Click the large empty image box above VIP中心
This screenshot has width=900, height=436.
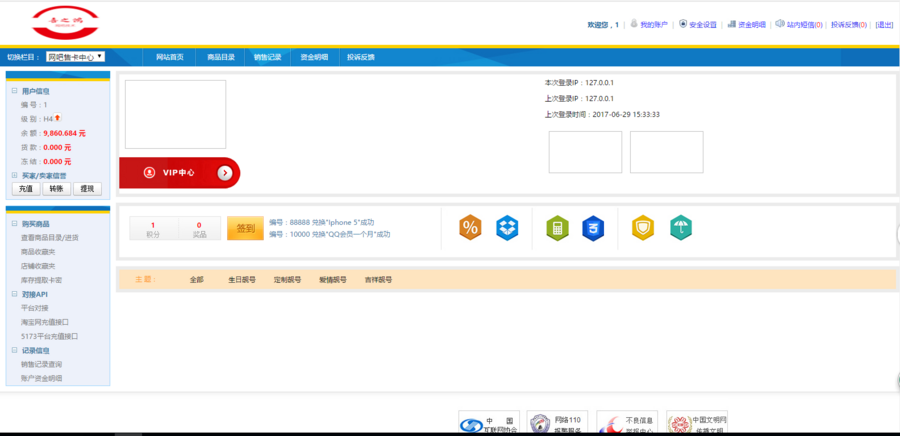pos(176,114)
